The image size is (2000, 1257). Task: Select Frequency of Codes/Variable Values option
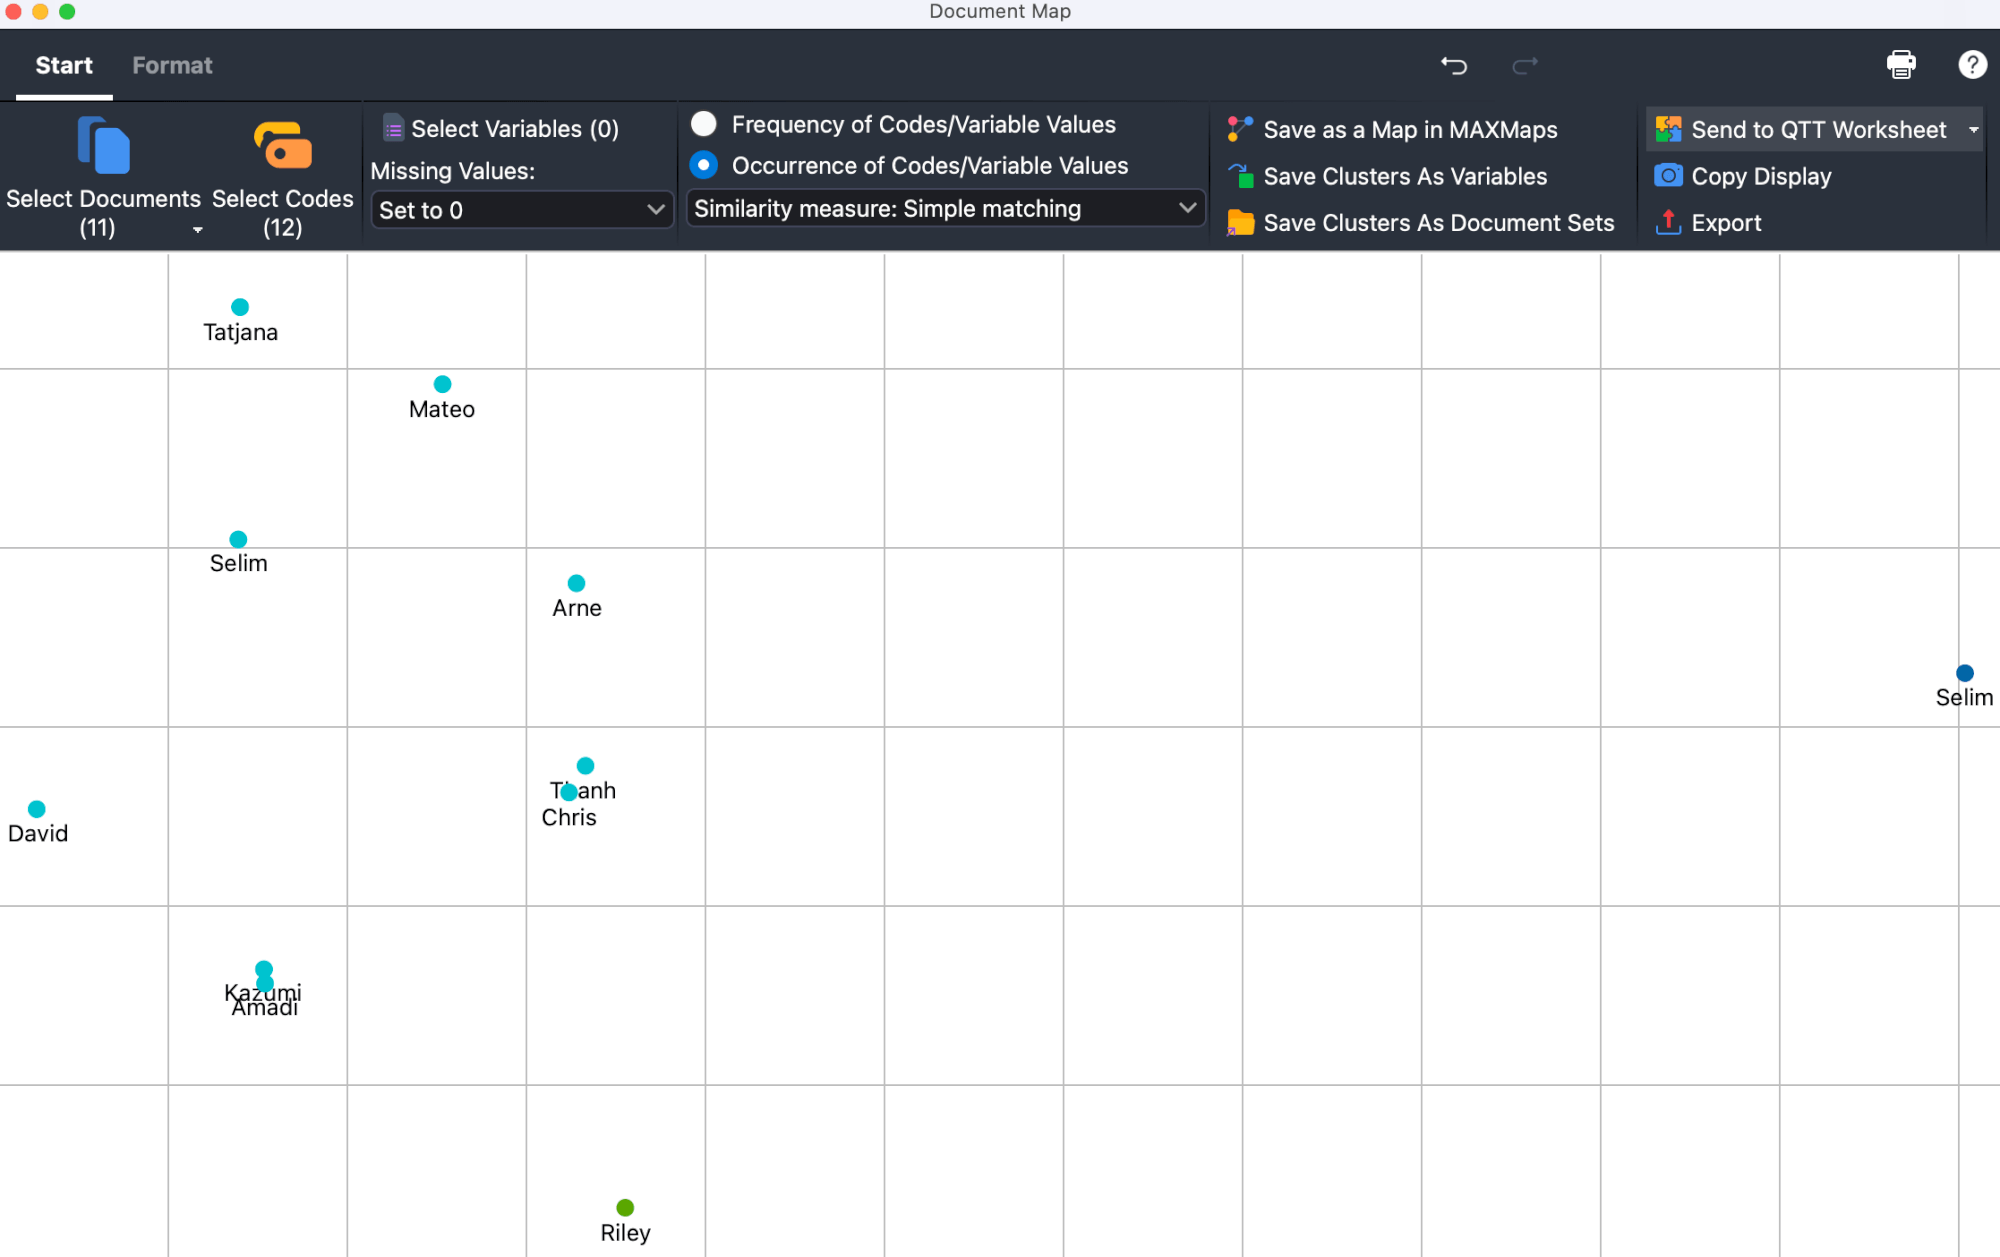(704, 124)
